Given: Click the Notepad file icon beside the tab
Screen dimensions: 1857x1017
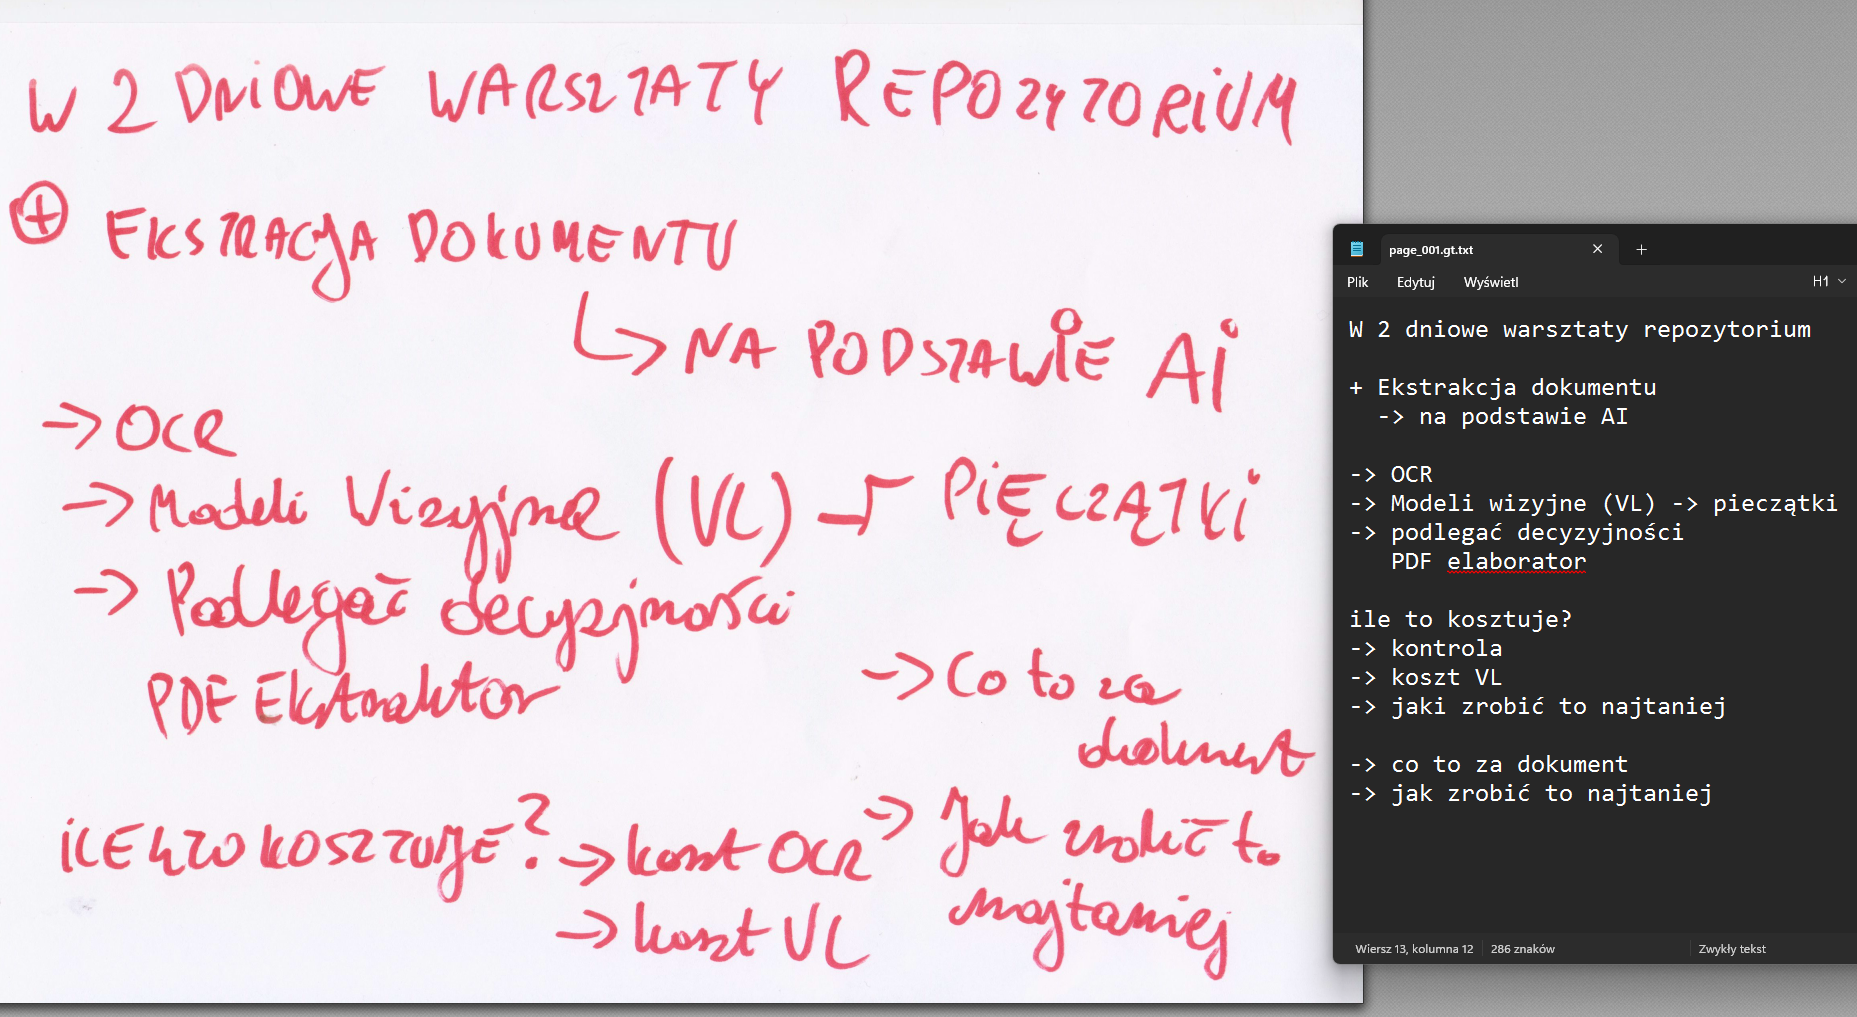Looking at the screenshot, I should pyautogui.click(x=1357, y=249).
